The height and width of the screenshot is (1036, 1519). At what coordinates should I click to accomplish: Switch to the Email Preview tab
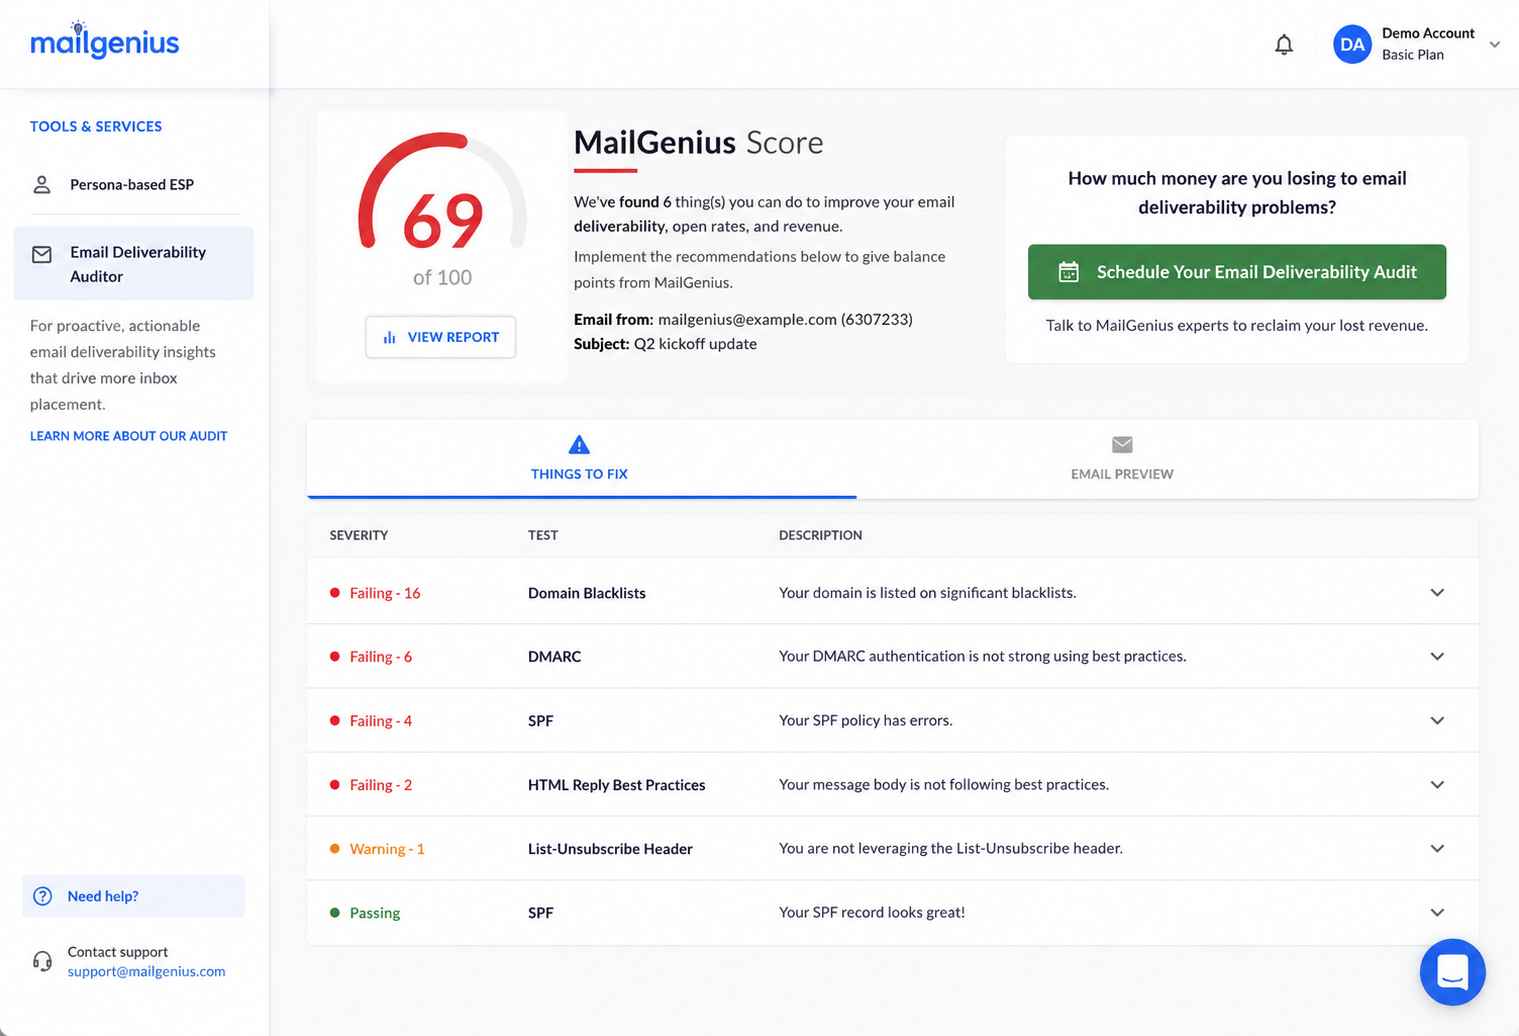point(1122,458)
